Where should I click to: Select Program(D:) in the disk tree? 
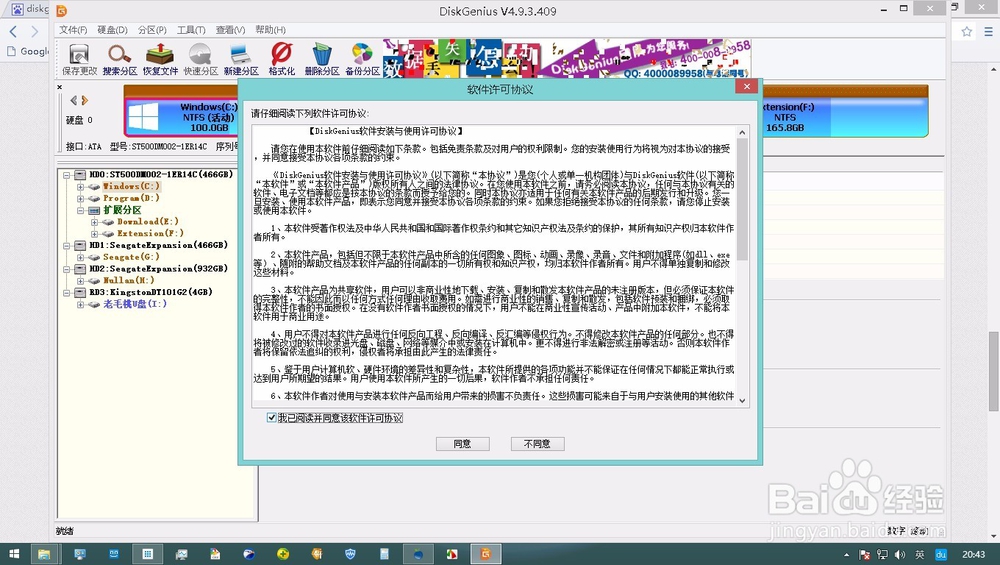(x=131, y=198)
